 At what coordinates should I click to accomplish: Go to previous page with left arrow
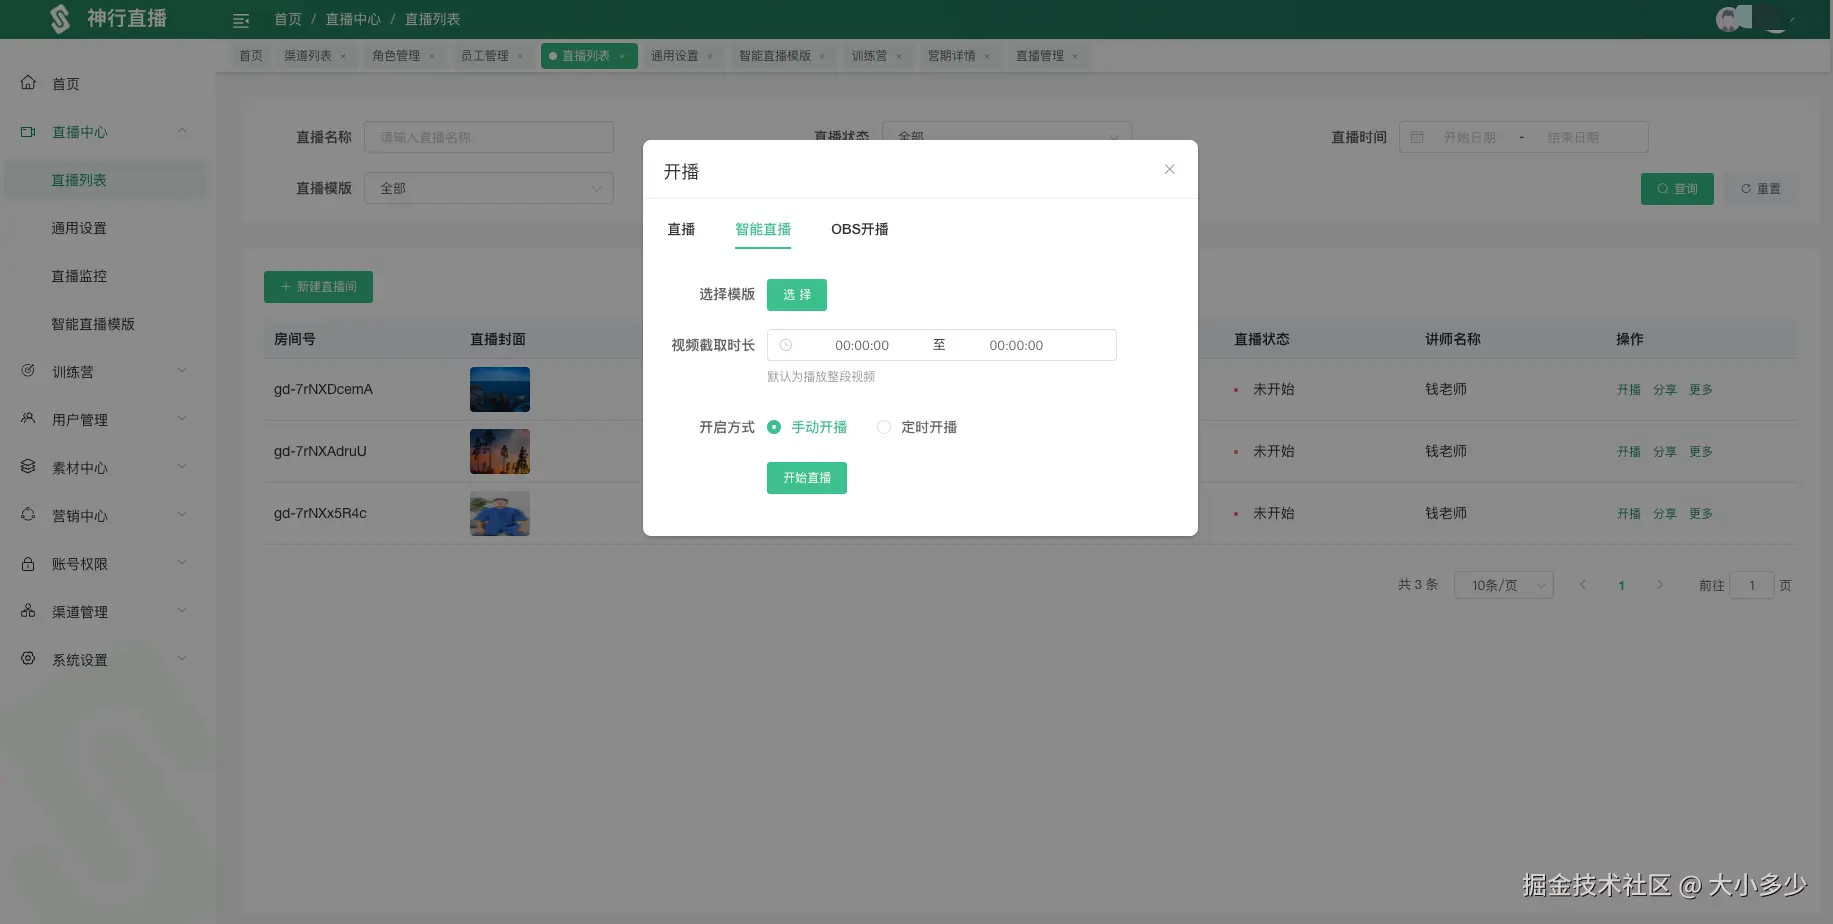[x=1583, y=585]
